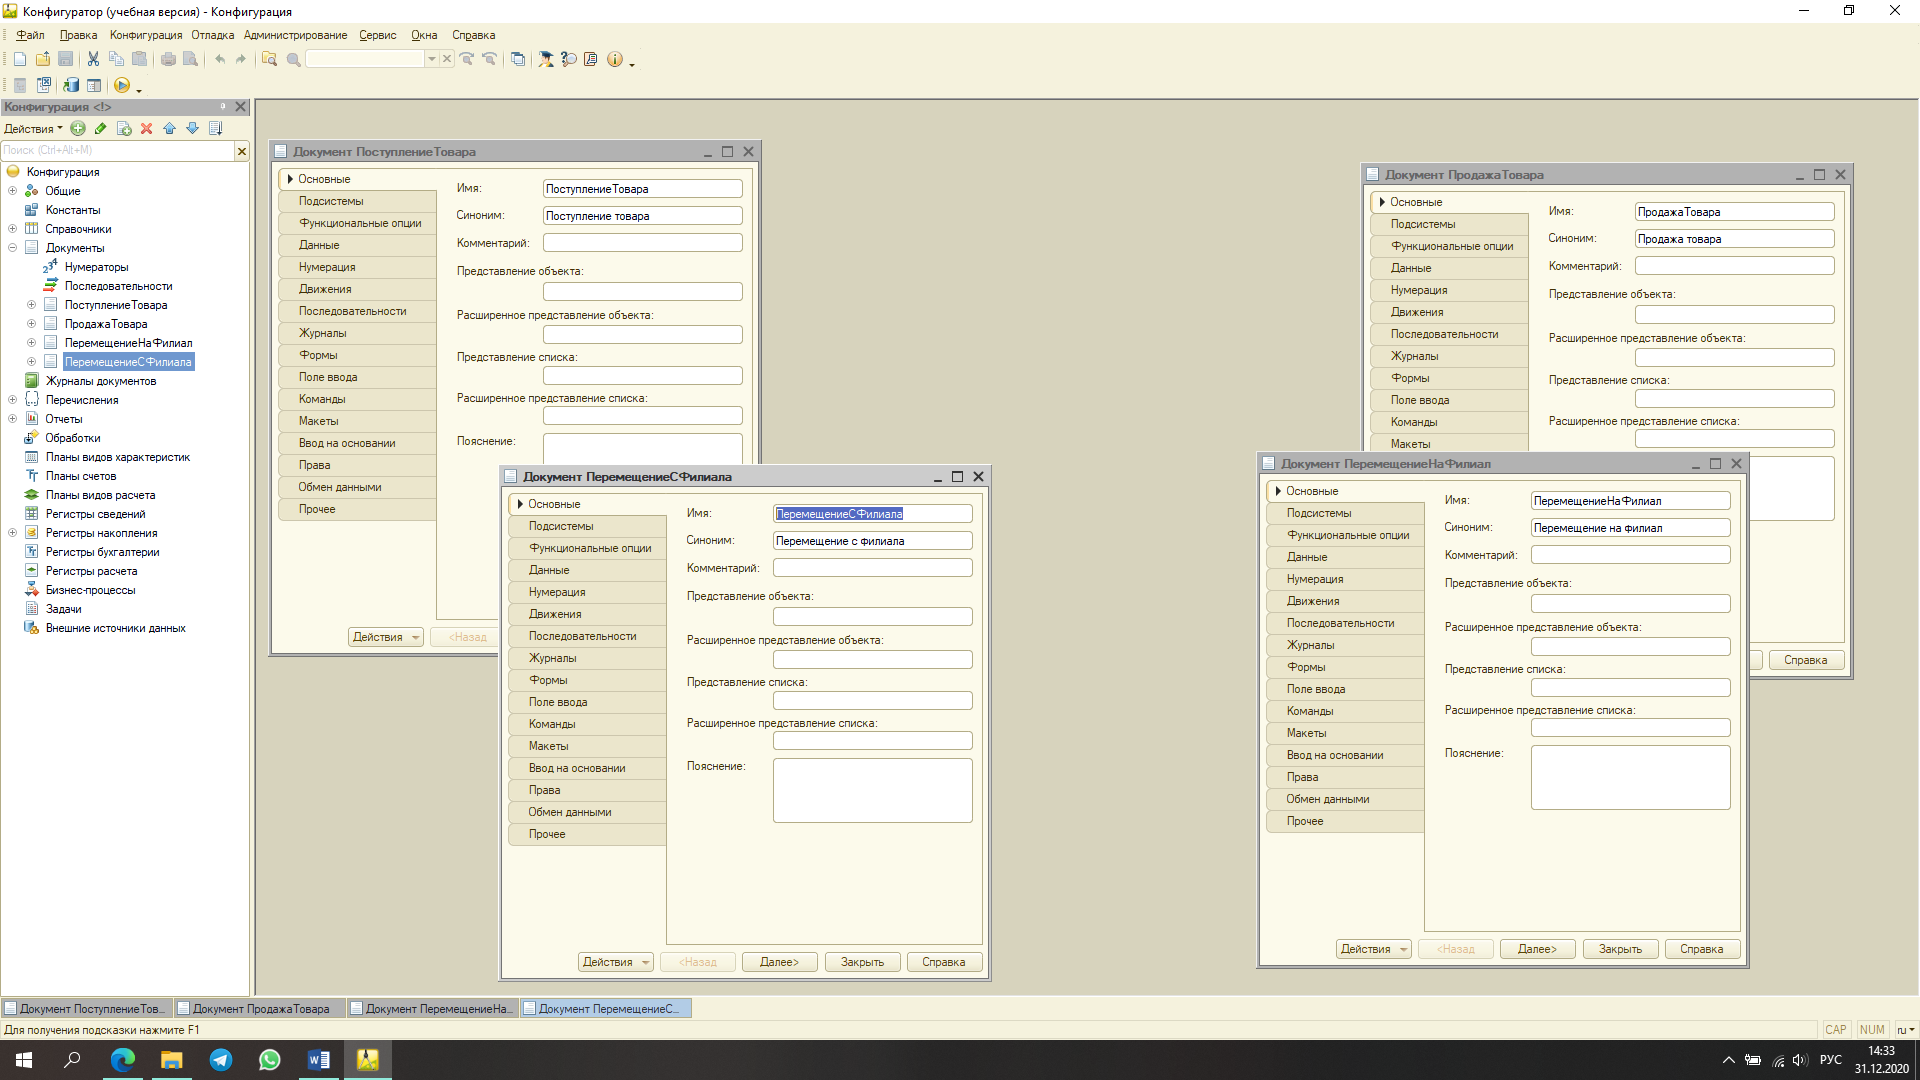The height and width of the screenshot is (1080, 1920).
Task: Click Синоним field in ПеремещениеСФилиала window
Action: 872,541
